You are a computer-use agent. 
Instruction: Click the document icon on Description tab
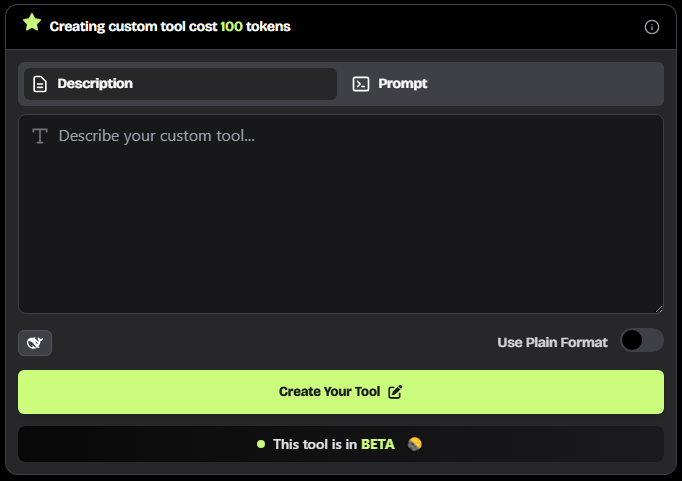[x=40, y=84]
